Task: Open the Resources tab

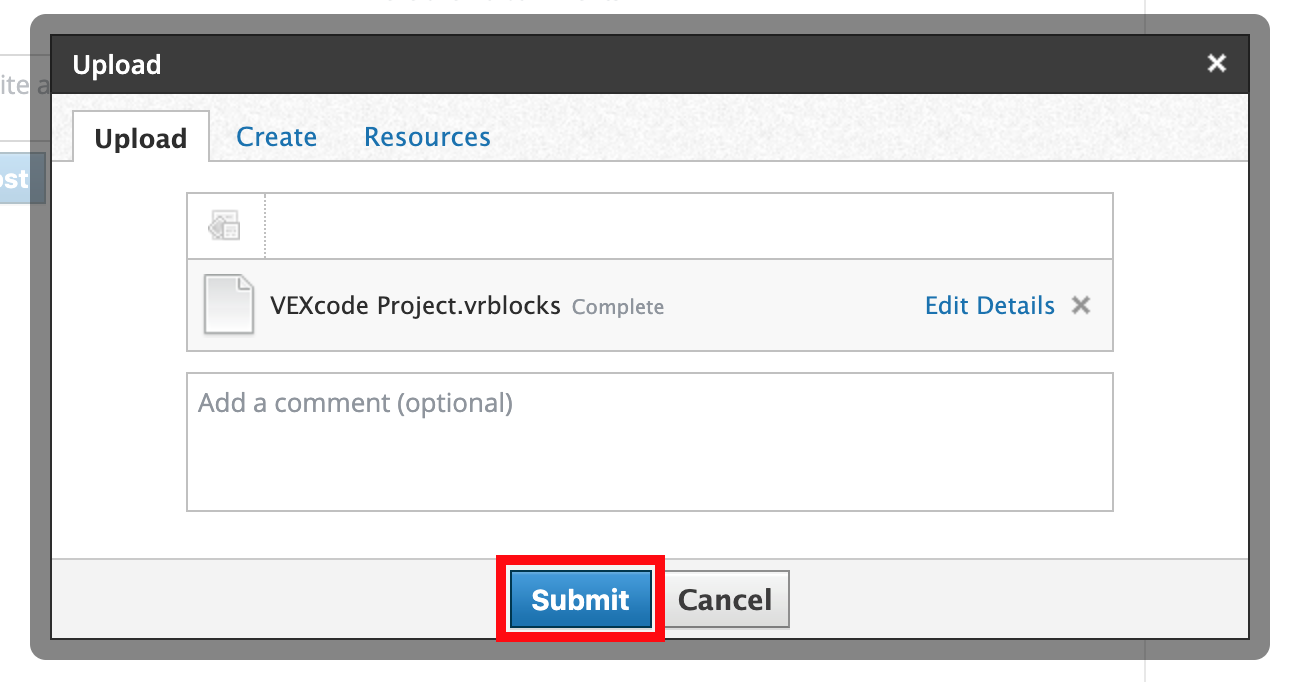Action: [427, 137]
